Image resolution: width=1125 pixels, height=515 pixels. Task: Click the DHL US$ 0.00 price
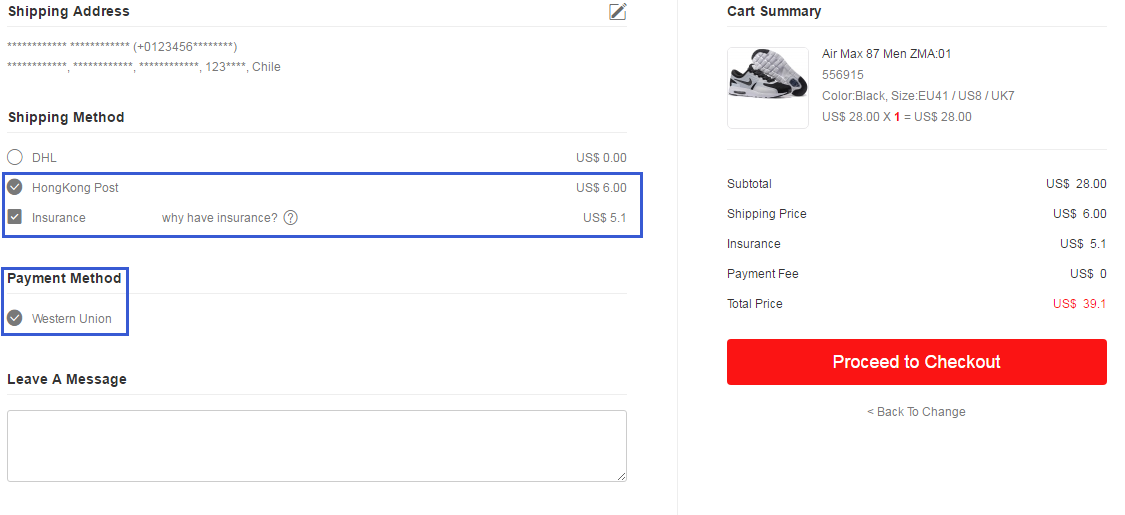(x=601, y=158)
